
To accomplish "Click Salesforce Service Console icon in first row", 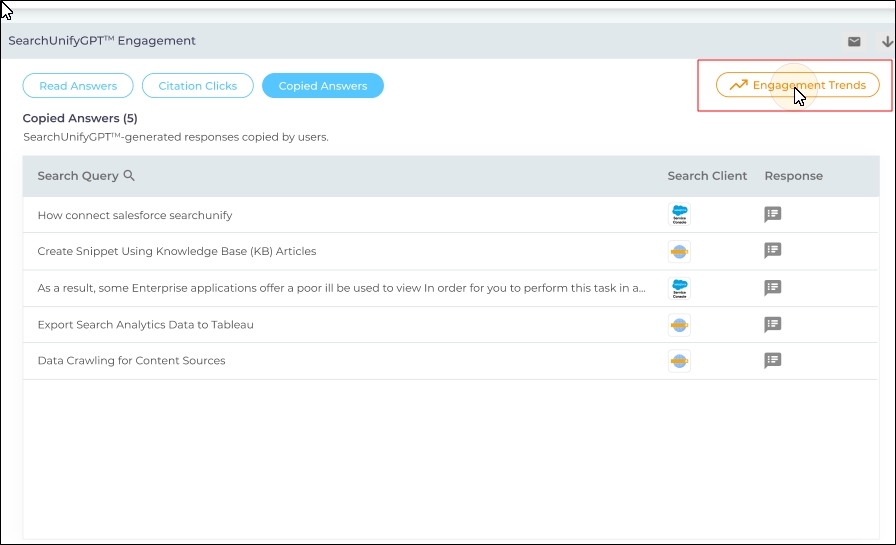I will click(x=679, y=215).
